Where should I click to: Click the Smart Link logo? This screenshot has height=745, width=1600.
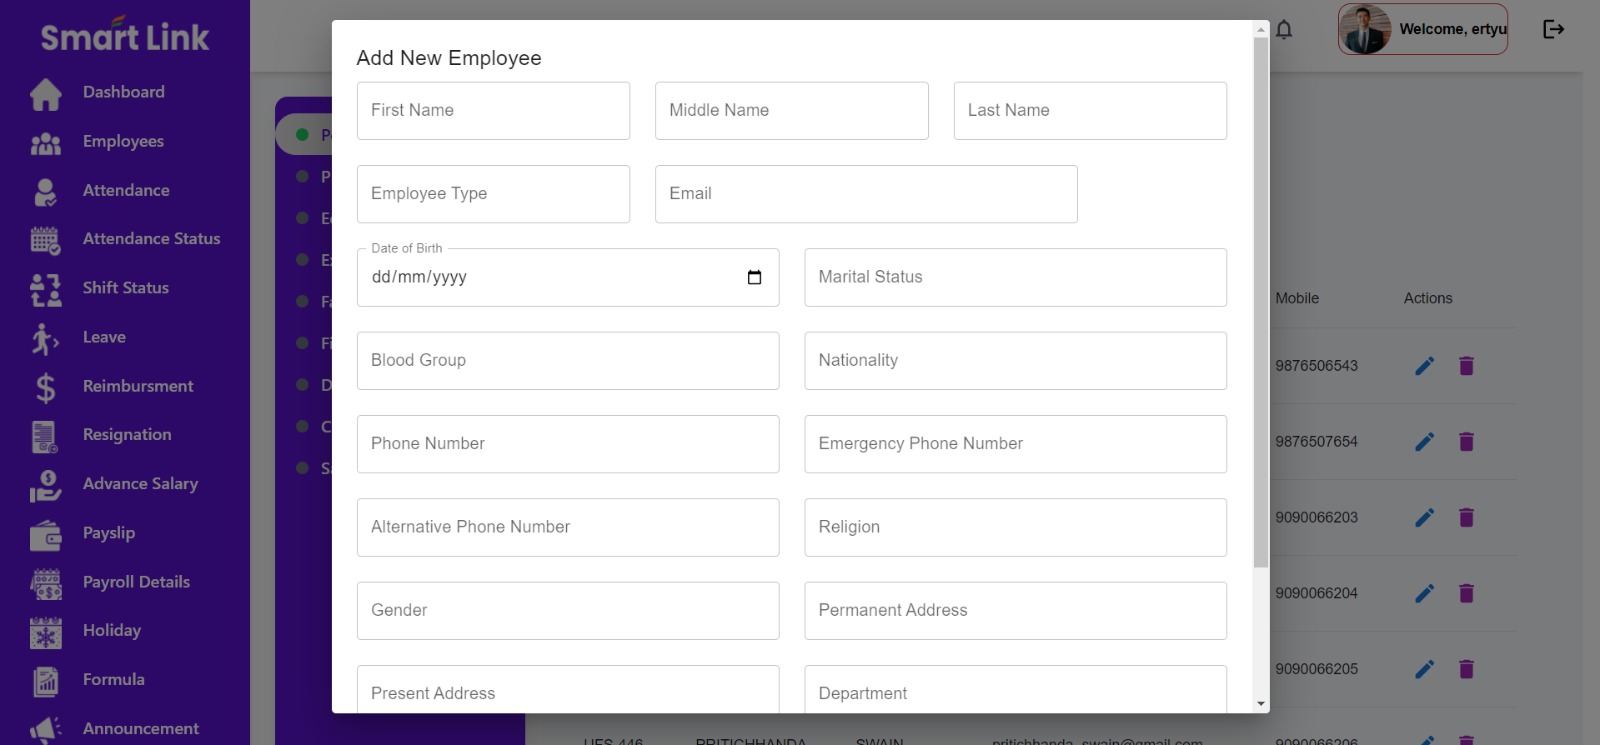tap(125, 36)
